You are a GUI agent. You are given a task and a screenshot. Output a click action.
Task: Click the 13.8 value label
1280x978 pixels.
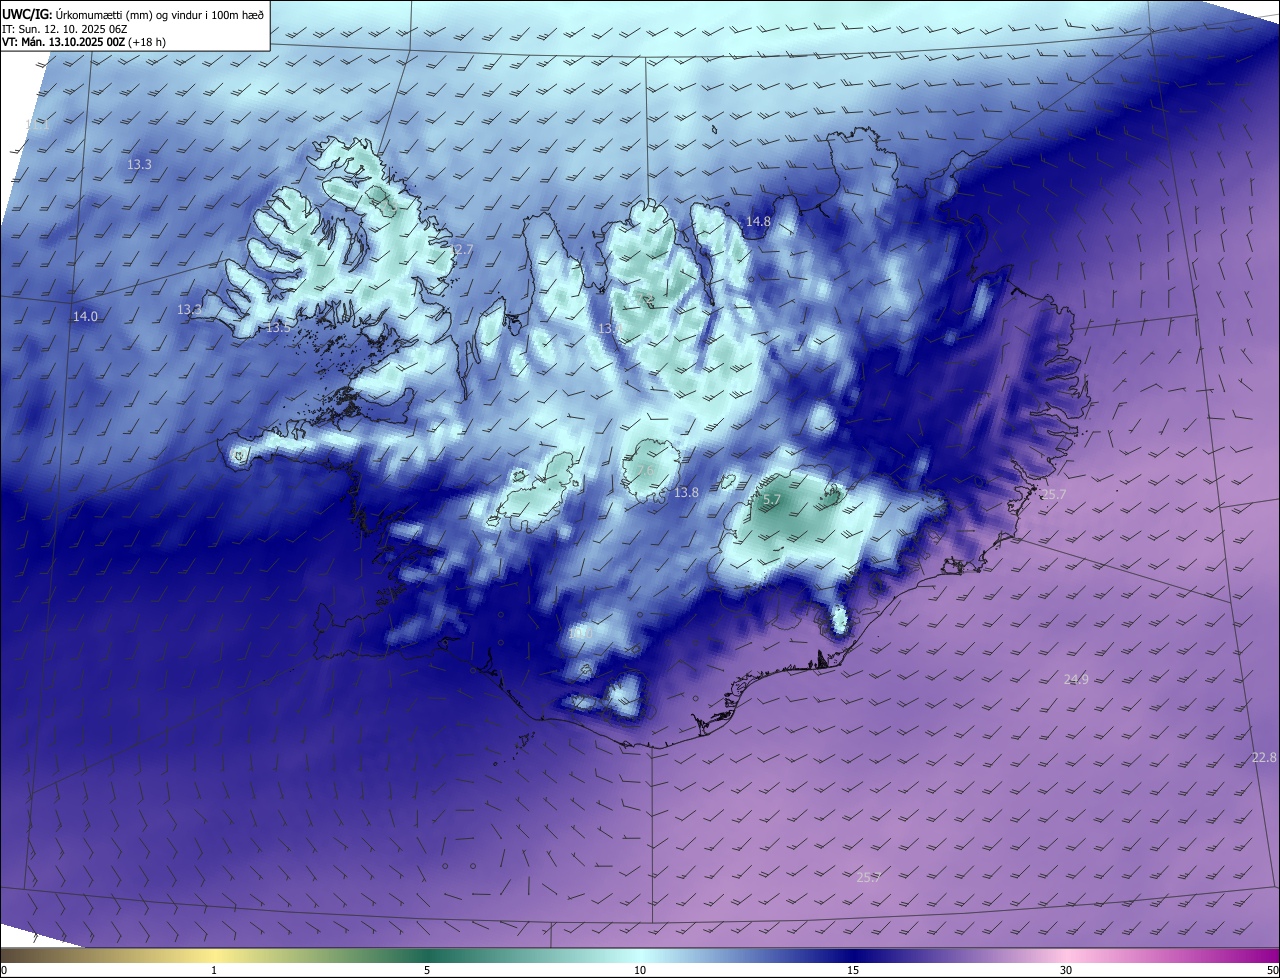point(686,493)
